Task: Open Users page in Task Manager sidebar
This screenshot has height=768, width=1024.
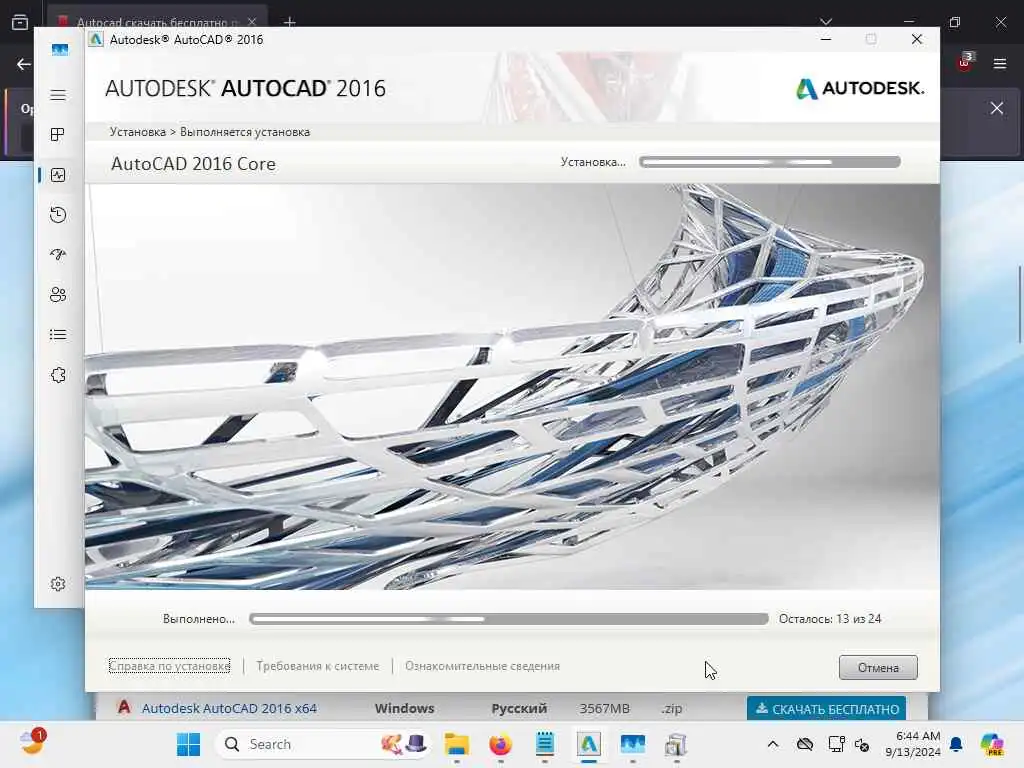Action: coord(58,295)
